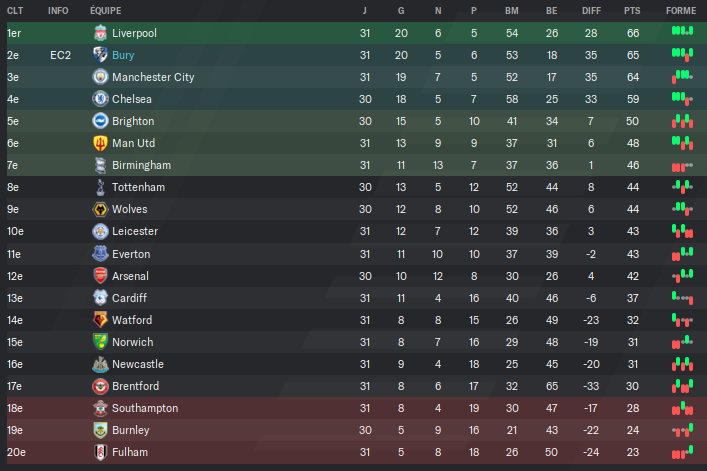
Task: Open the Southampton team link
Action: [145, 408]
